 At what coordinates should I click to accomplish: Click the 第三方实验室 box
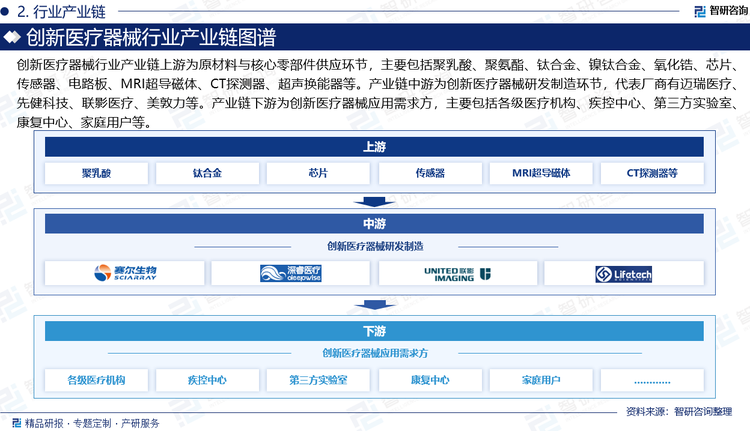point(318,380)
